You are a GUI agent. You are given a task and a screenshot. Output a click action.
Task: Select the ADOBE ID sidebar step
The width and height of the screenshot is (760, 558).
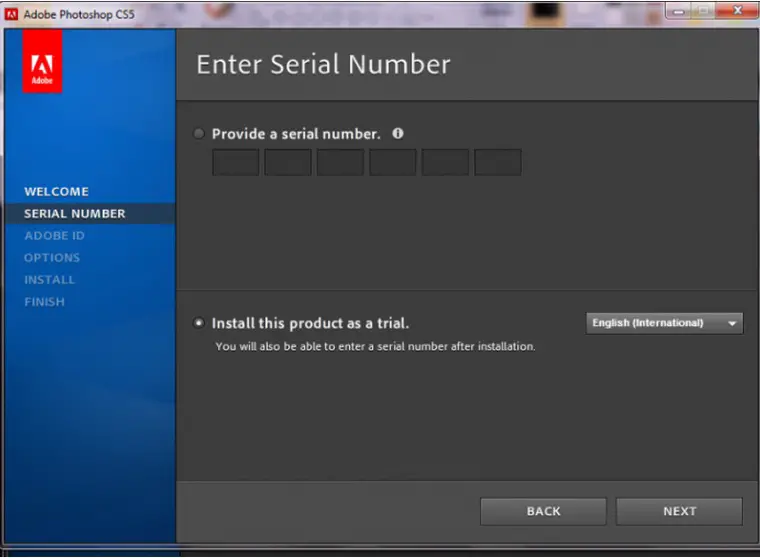pyautogui.click(x=54, y=236)
